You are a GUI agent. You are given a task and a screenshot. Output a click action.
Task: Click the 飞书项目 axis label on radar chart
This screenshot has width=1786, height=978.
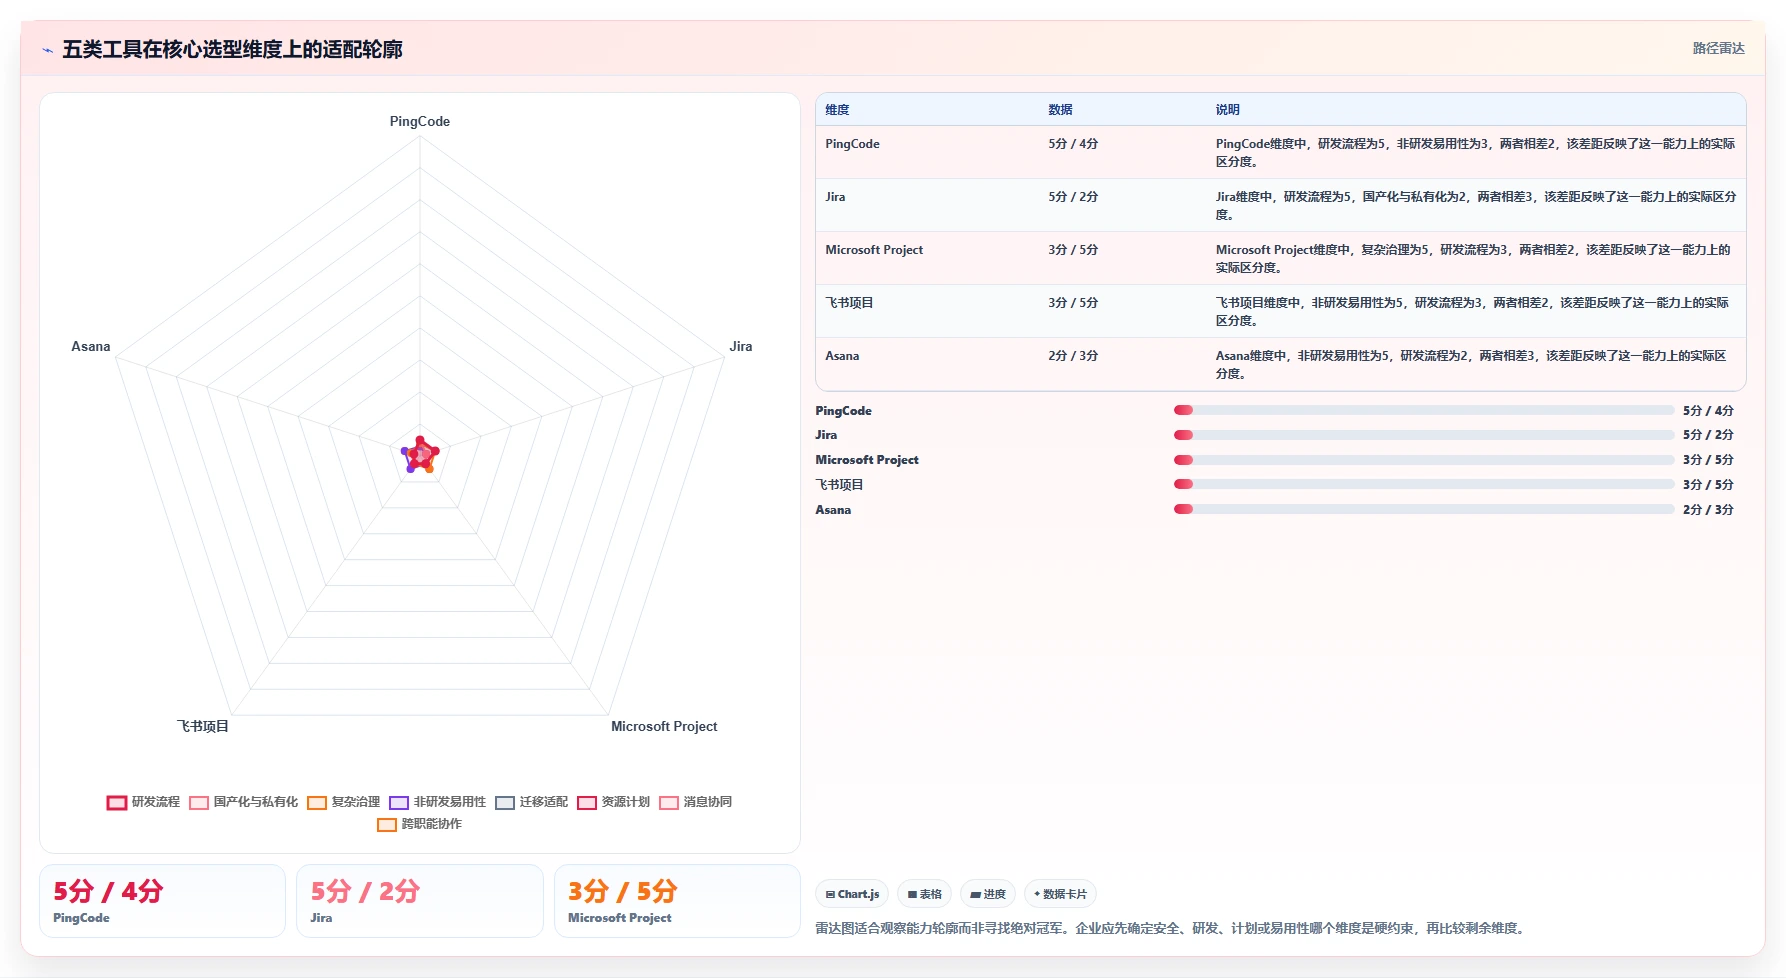pyautogui.click(x=203, y=726)
